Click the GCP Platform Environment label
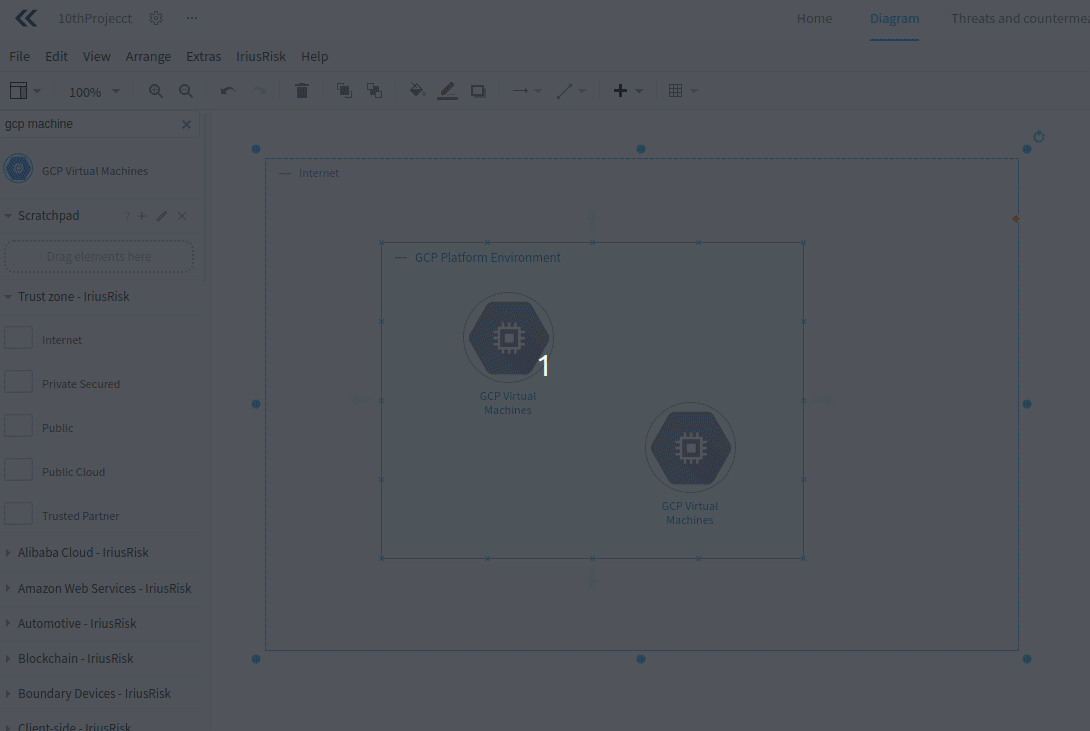 tap(488, 257)
